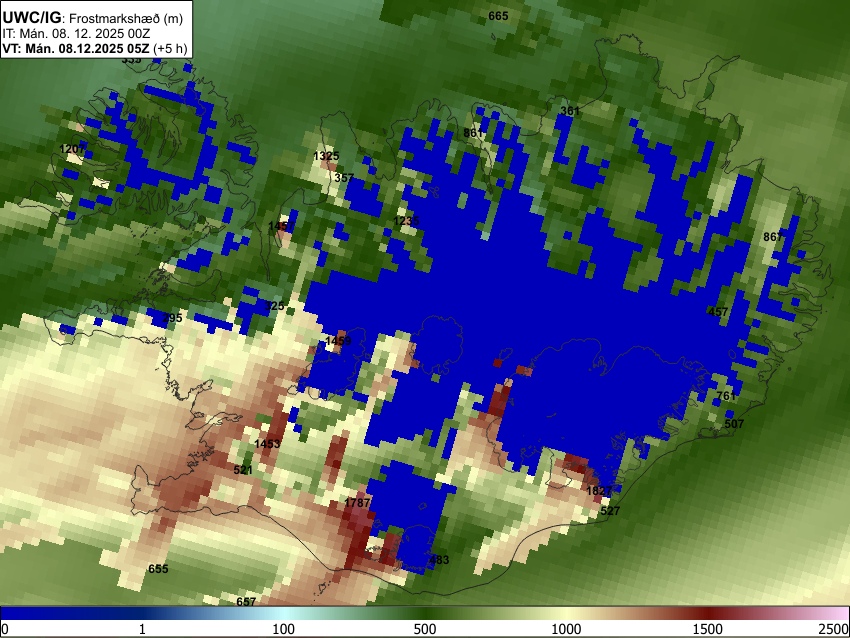
Task: Click the map value label 861
Action: [473, 133]
